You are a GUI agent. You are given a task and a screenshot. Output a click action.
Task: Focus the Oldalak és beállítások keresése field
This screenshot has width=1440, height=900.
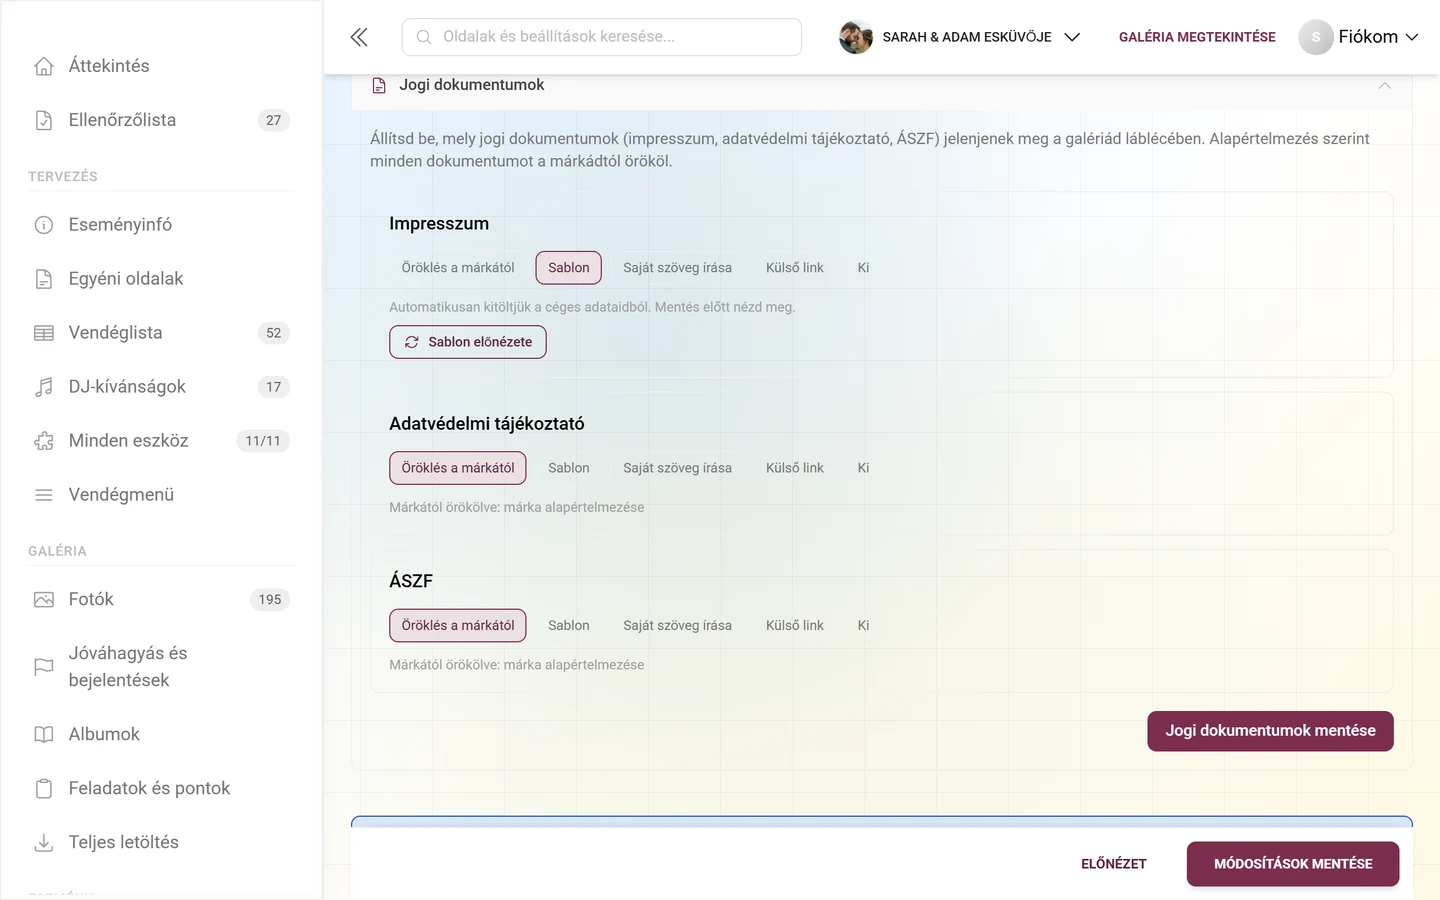602,37
